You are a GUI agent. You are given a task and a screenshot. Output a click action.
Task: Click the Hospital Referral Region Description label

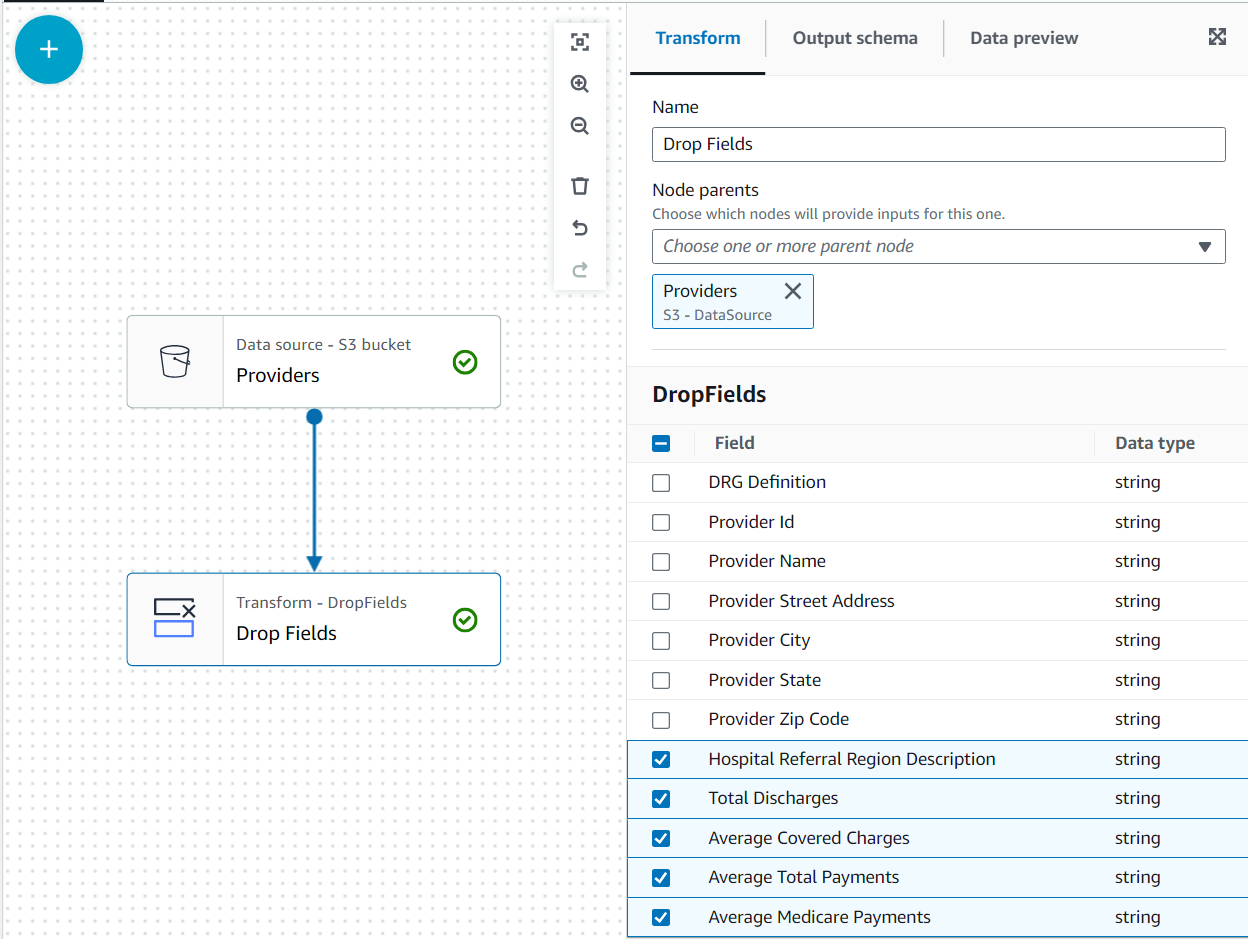click(852, 759)
